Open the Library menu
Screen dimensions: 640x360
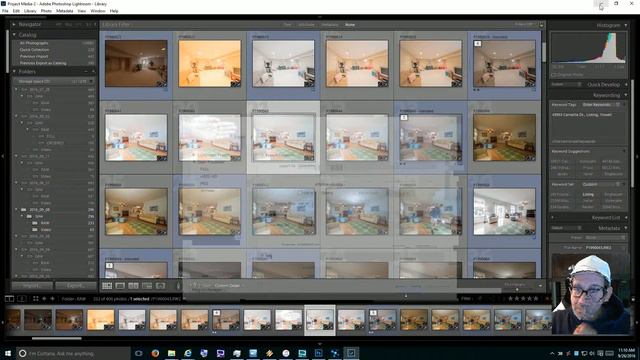[x=30, y=11]
